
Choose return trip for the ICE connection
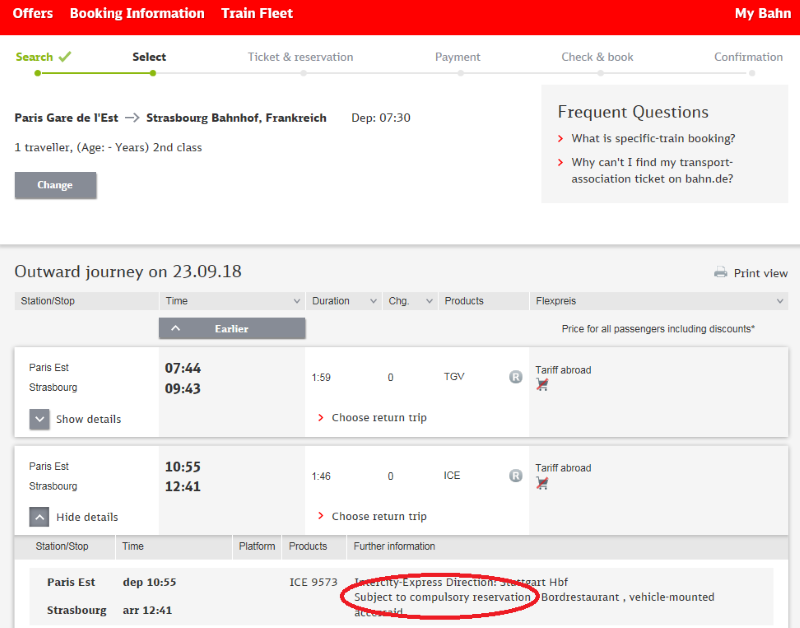379,516
